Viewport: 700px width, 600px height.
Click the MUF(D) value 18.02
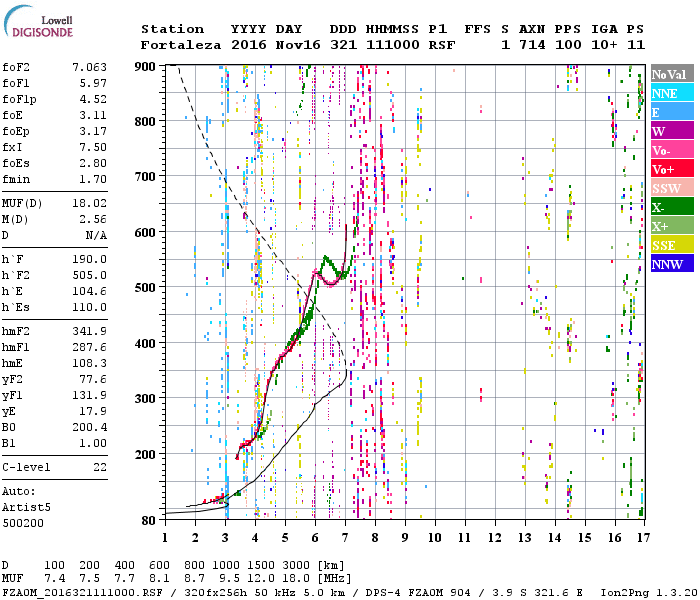point(89,203)
